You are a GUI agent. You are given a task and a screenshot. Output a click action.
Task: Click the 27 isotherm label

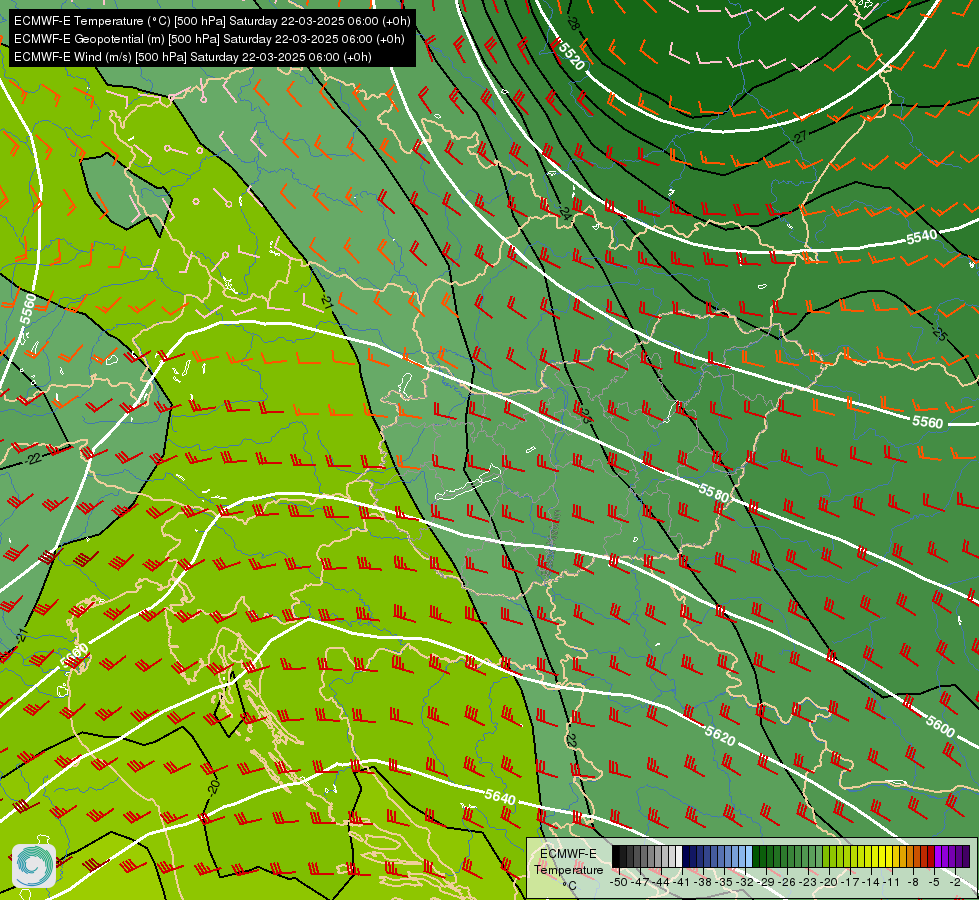pos(800,137)
